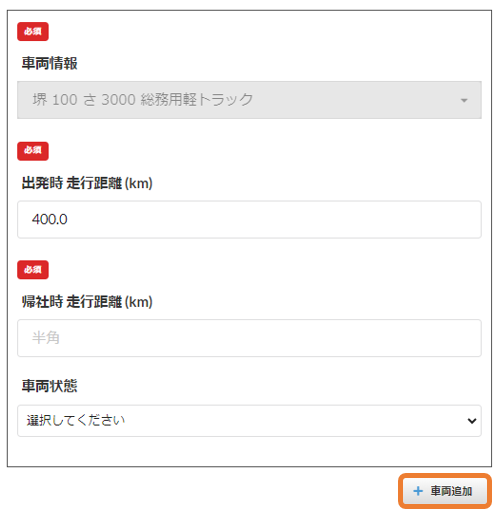Click the 車両状態 field label

pos(50,386)
